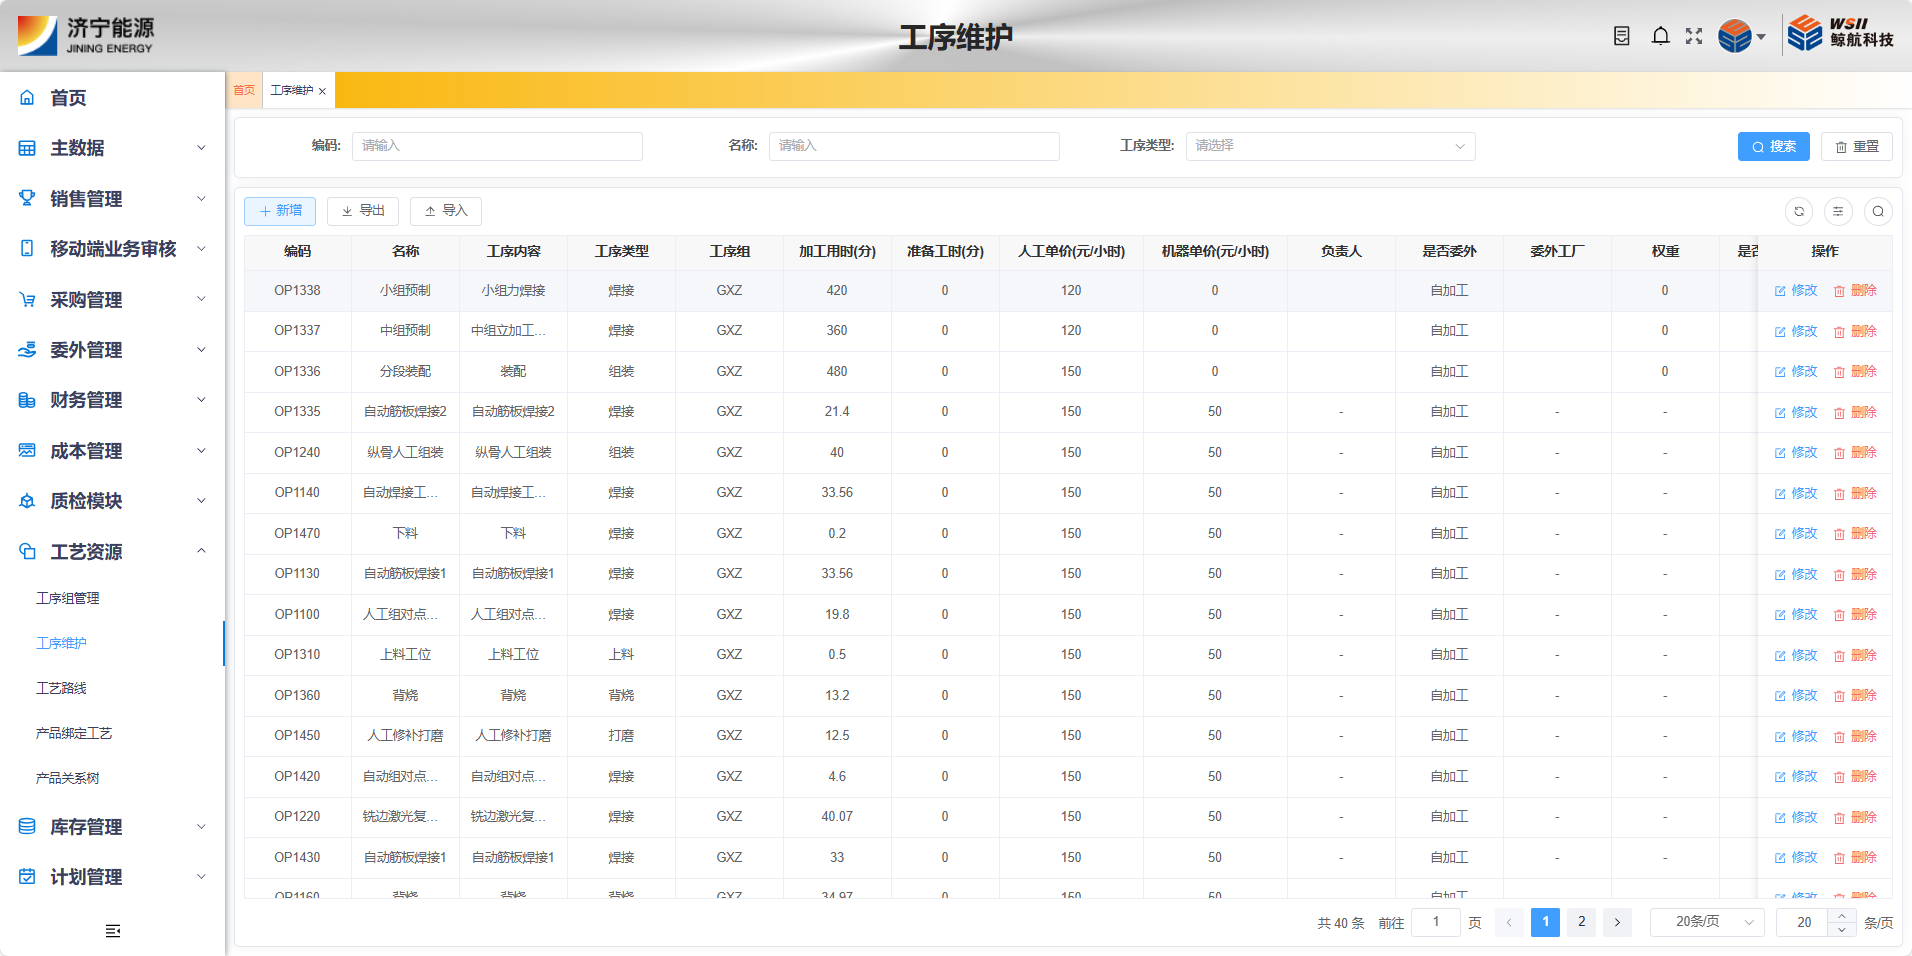The width and height of the screenshot is (1912, 956).
Task: Click the 人工修补打磨 name cell
Action: click(x=405, y=736)
